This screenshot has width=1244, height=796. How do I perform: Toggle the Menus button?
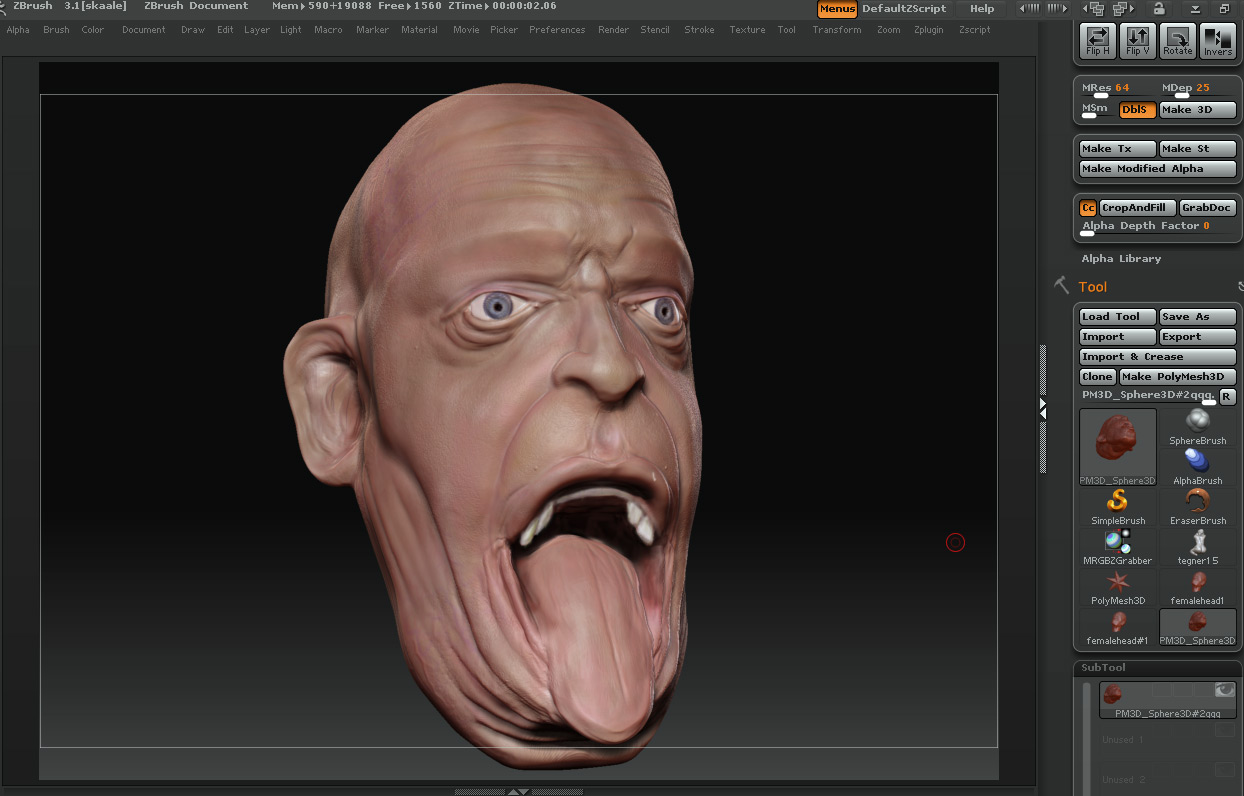click(837, 9)
